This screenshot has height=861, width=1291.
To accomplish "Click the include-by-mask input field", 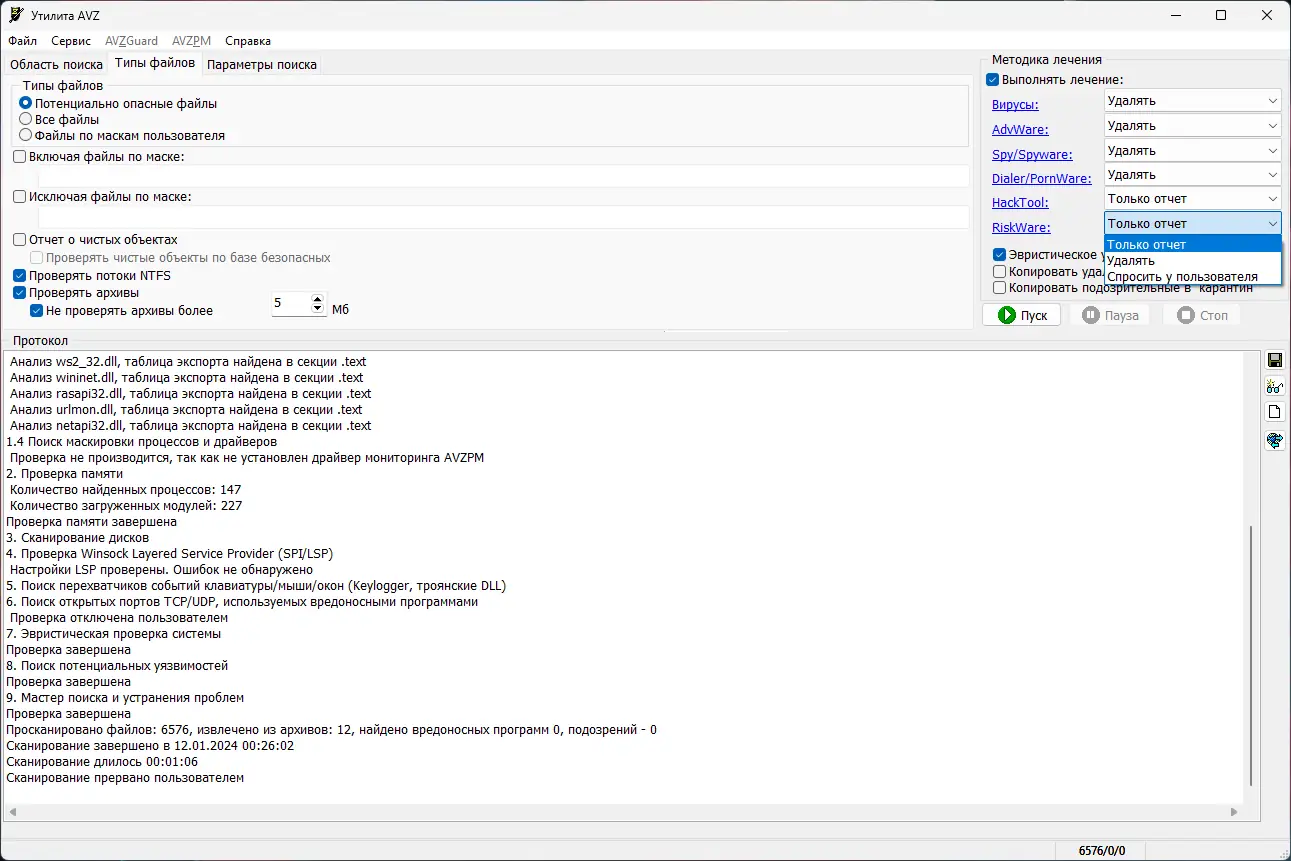I will (x=503, y=176).
